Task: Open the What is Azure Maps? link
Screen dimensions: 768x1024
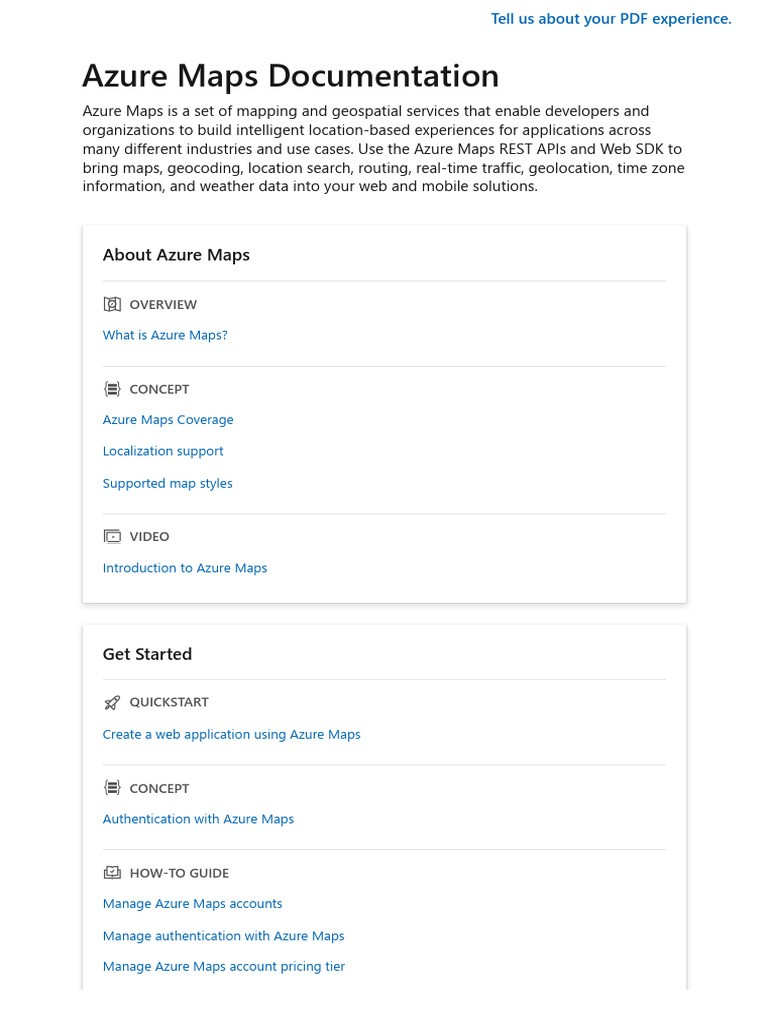Action: pyautogui.click(x=165, y=335)
